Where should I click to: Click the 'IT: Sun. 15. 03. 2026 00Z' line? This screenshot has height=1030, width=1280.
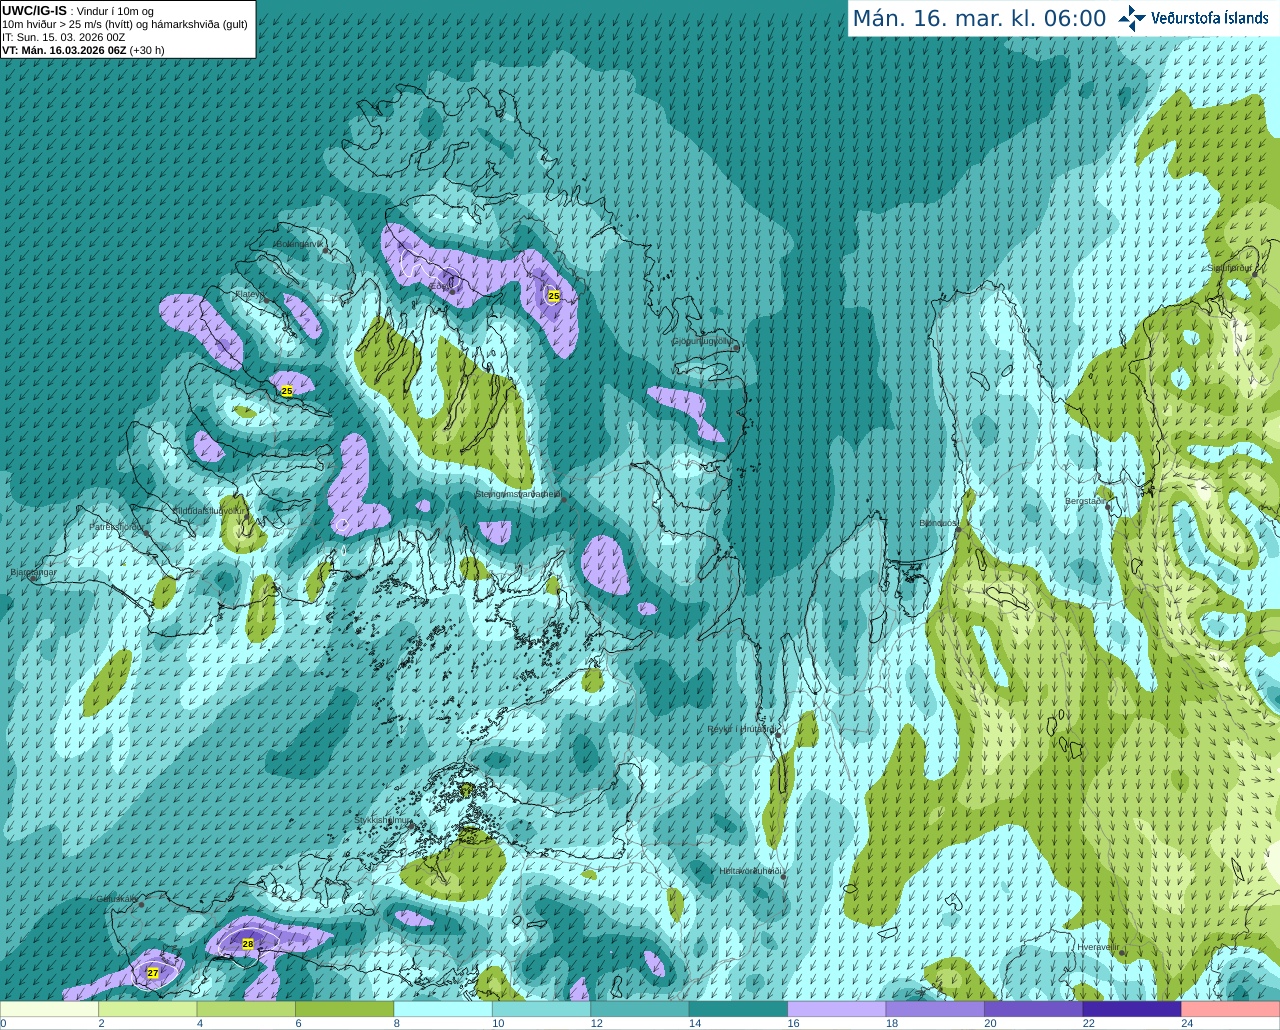tap(63, 37)
